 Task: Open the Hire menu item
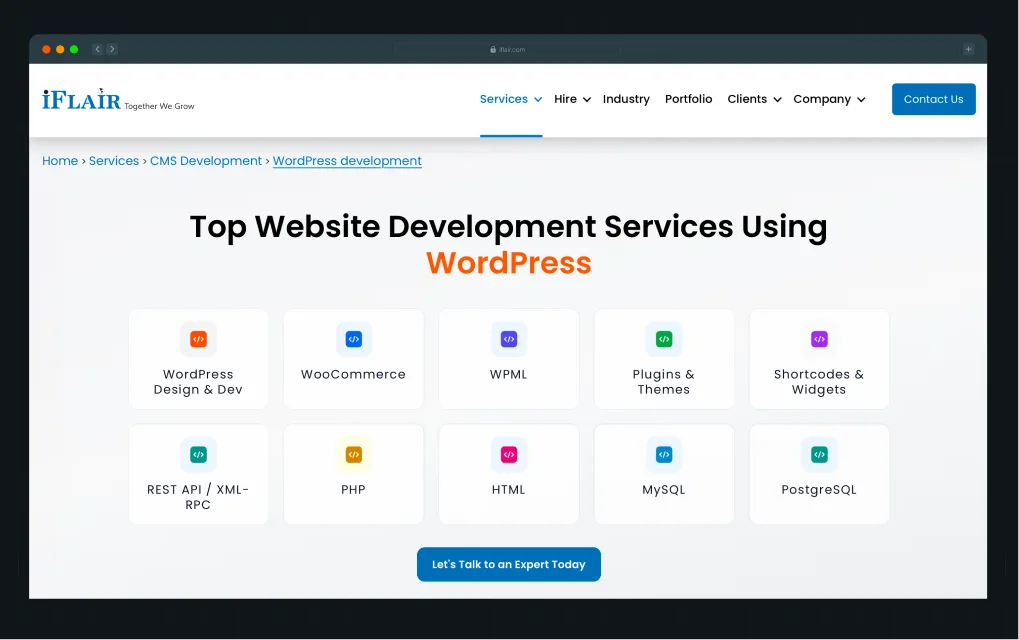[x=565, y=99]
